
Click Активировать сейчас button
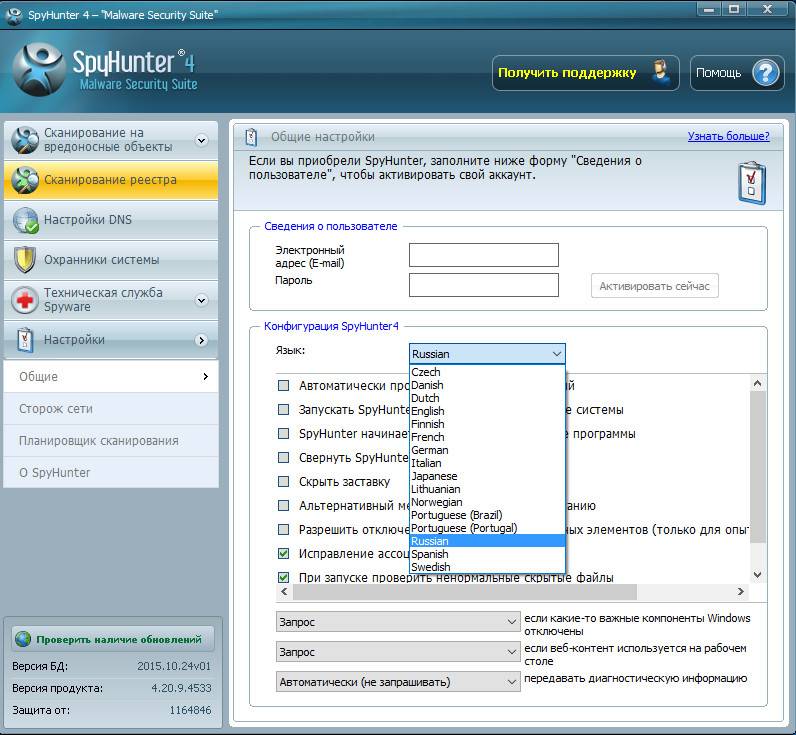click(x=654, y=286)
